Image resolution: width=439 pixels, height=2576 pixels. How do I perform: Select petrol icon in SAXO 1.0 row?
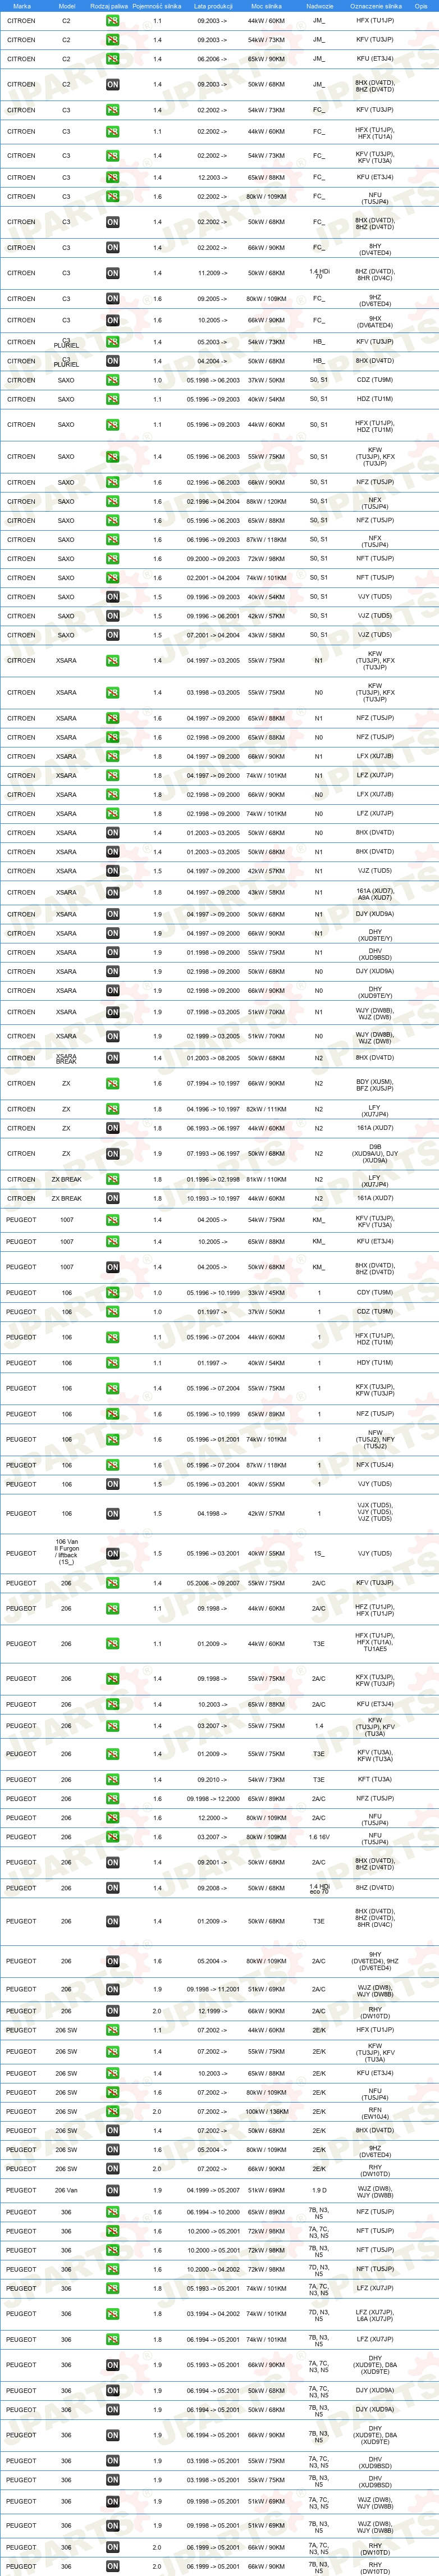coord(112,380)
